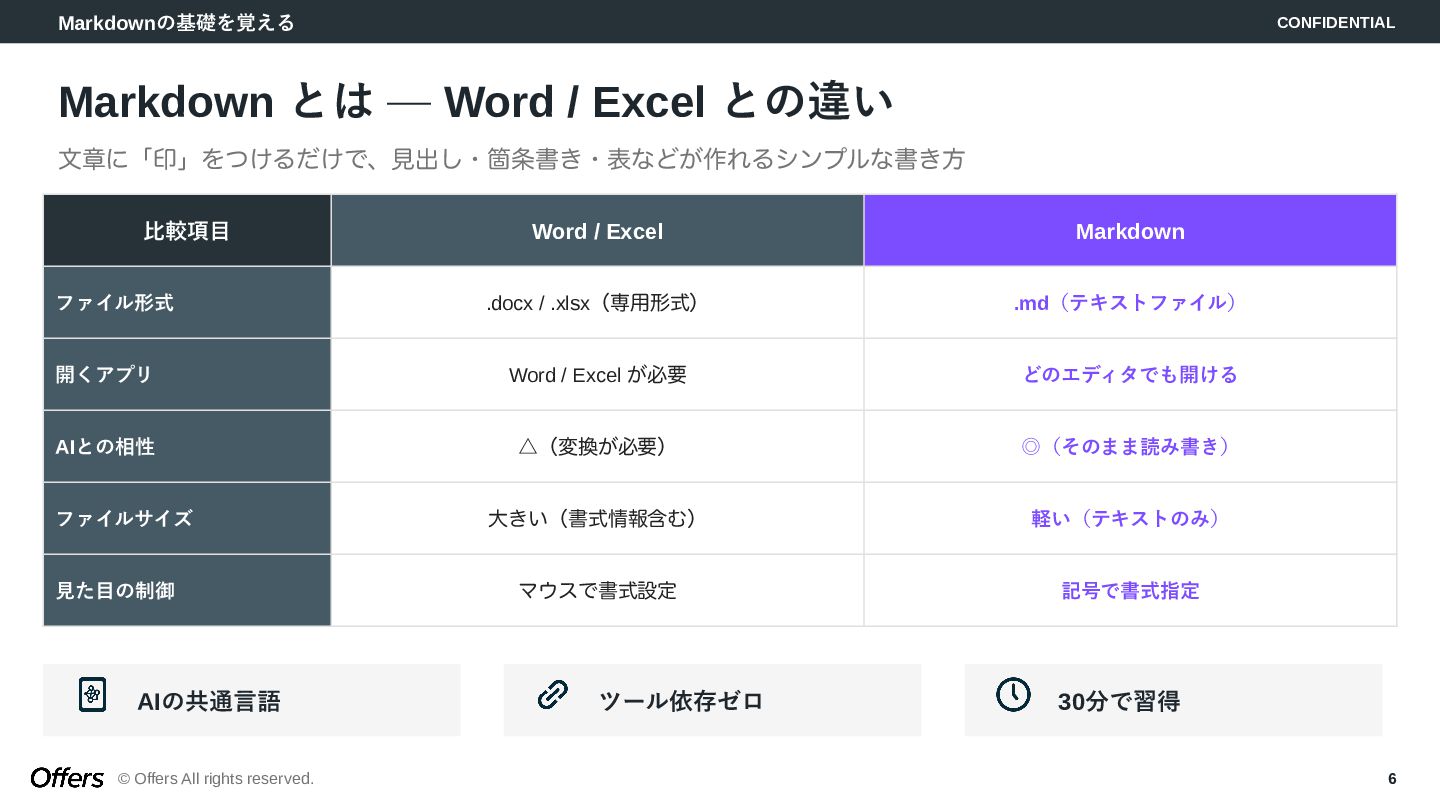
Task: Click the ツール依存ゼロ card label
Action: pos(681,701)
